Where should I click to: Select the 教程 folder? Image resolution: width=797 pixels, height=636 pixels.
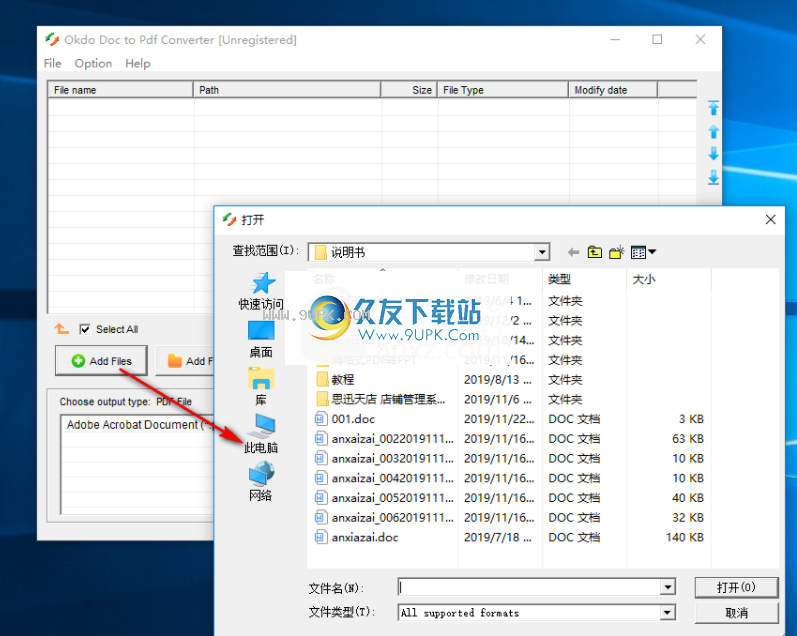[x=343, y=379]
